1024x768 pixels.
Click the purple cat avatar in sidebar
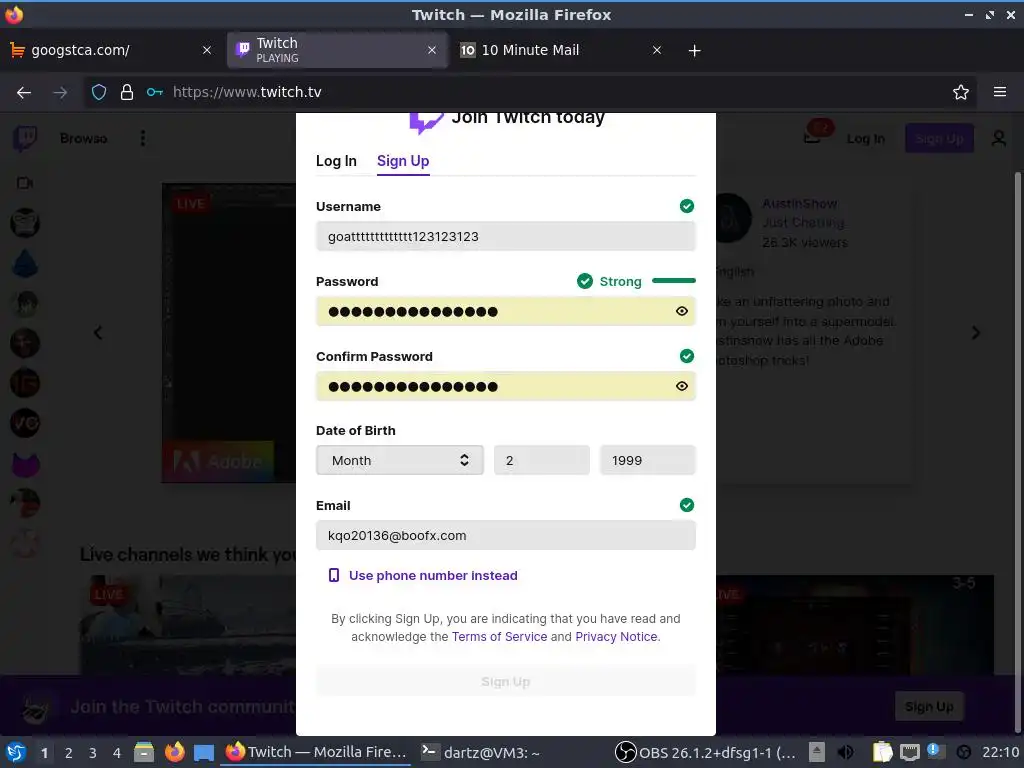(25, 464)
